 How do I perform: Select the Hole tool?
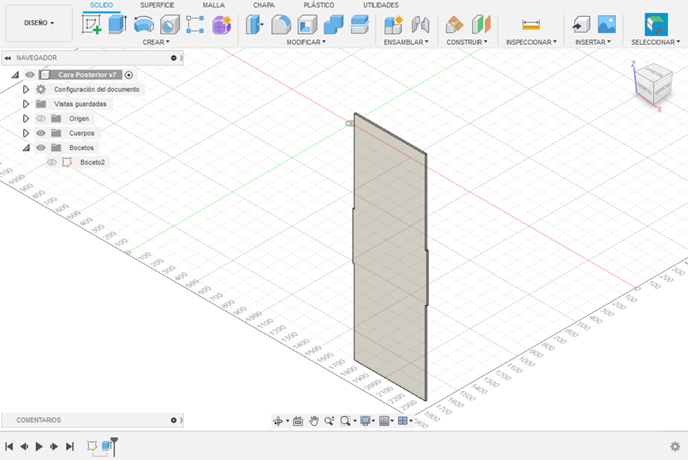click(170, 24)
